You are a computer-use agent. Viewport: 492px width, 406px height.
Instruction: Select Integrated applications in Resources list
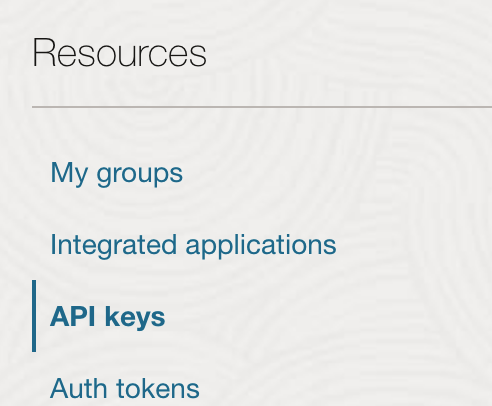pyautogui.click(x=193, y=245)
